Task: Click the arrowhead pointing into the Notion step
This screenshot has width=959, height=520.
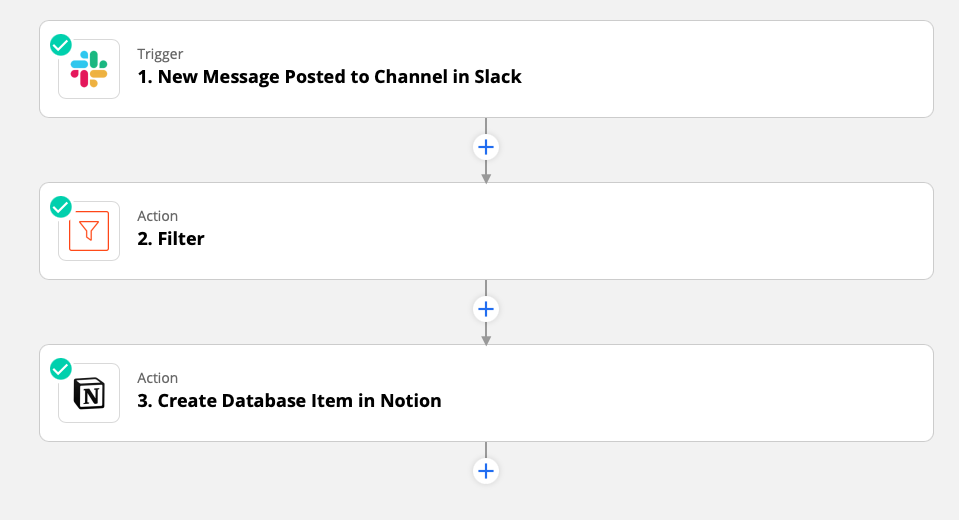Action: coord(486,340)
